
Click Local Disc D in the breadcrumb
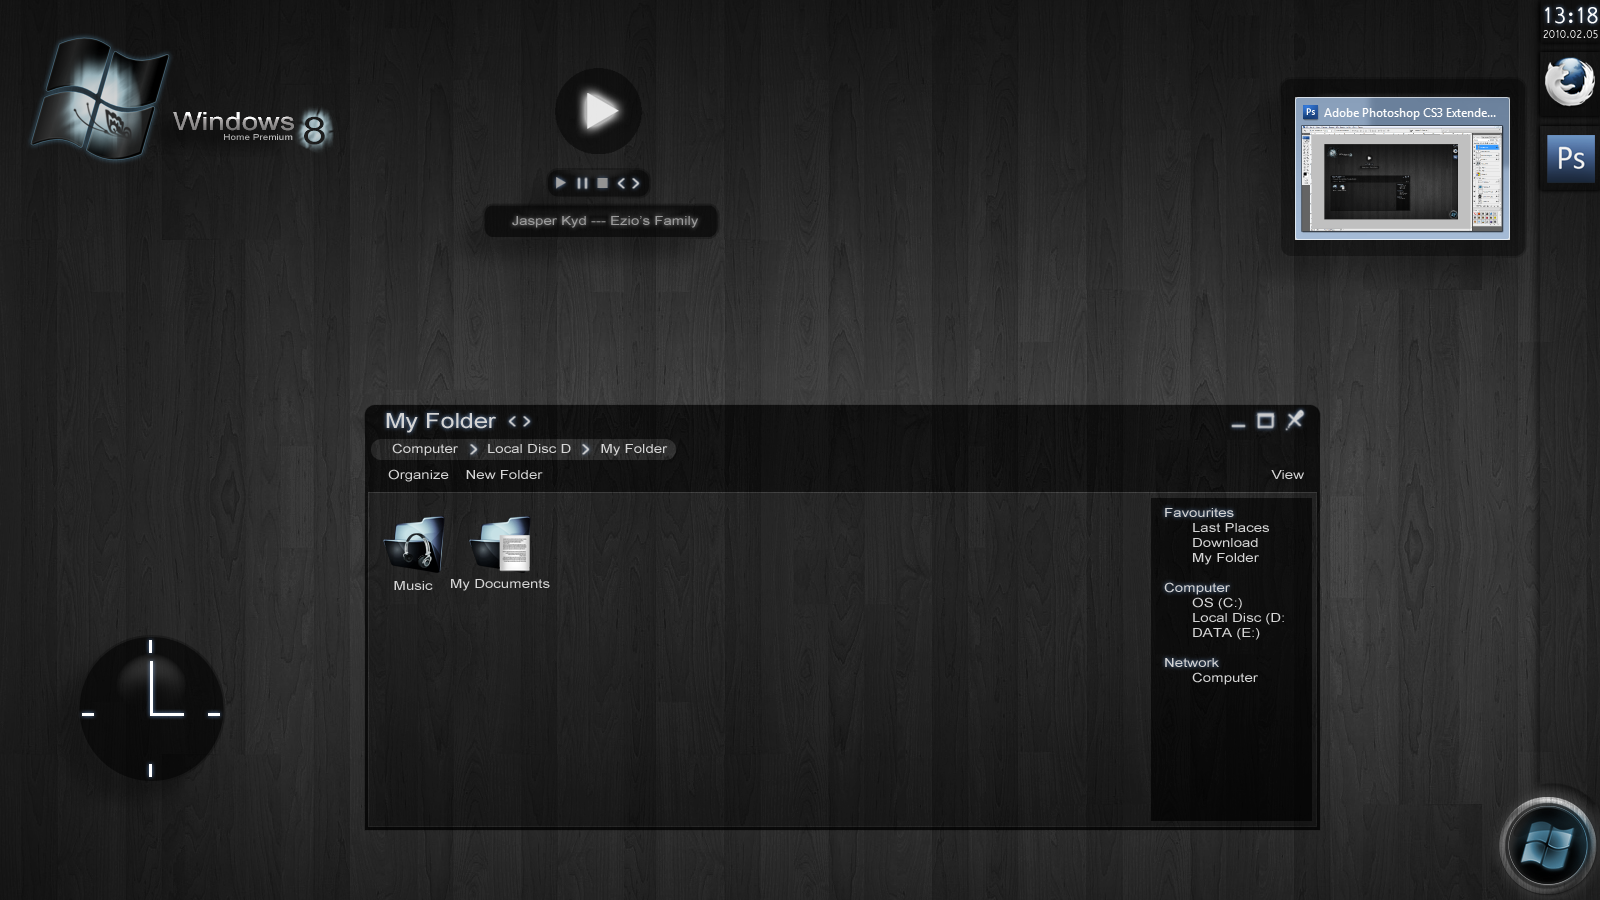[529, 449]
